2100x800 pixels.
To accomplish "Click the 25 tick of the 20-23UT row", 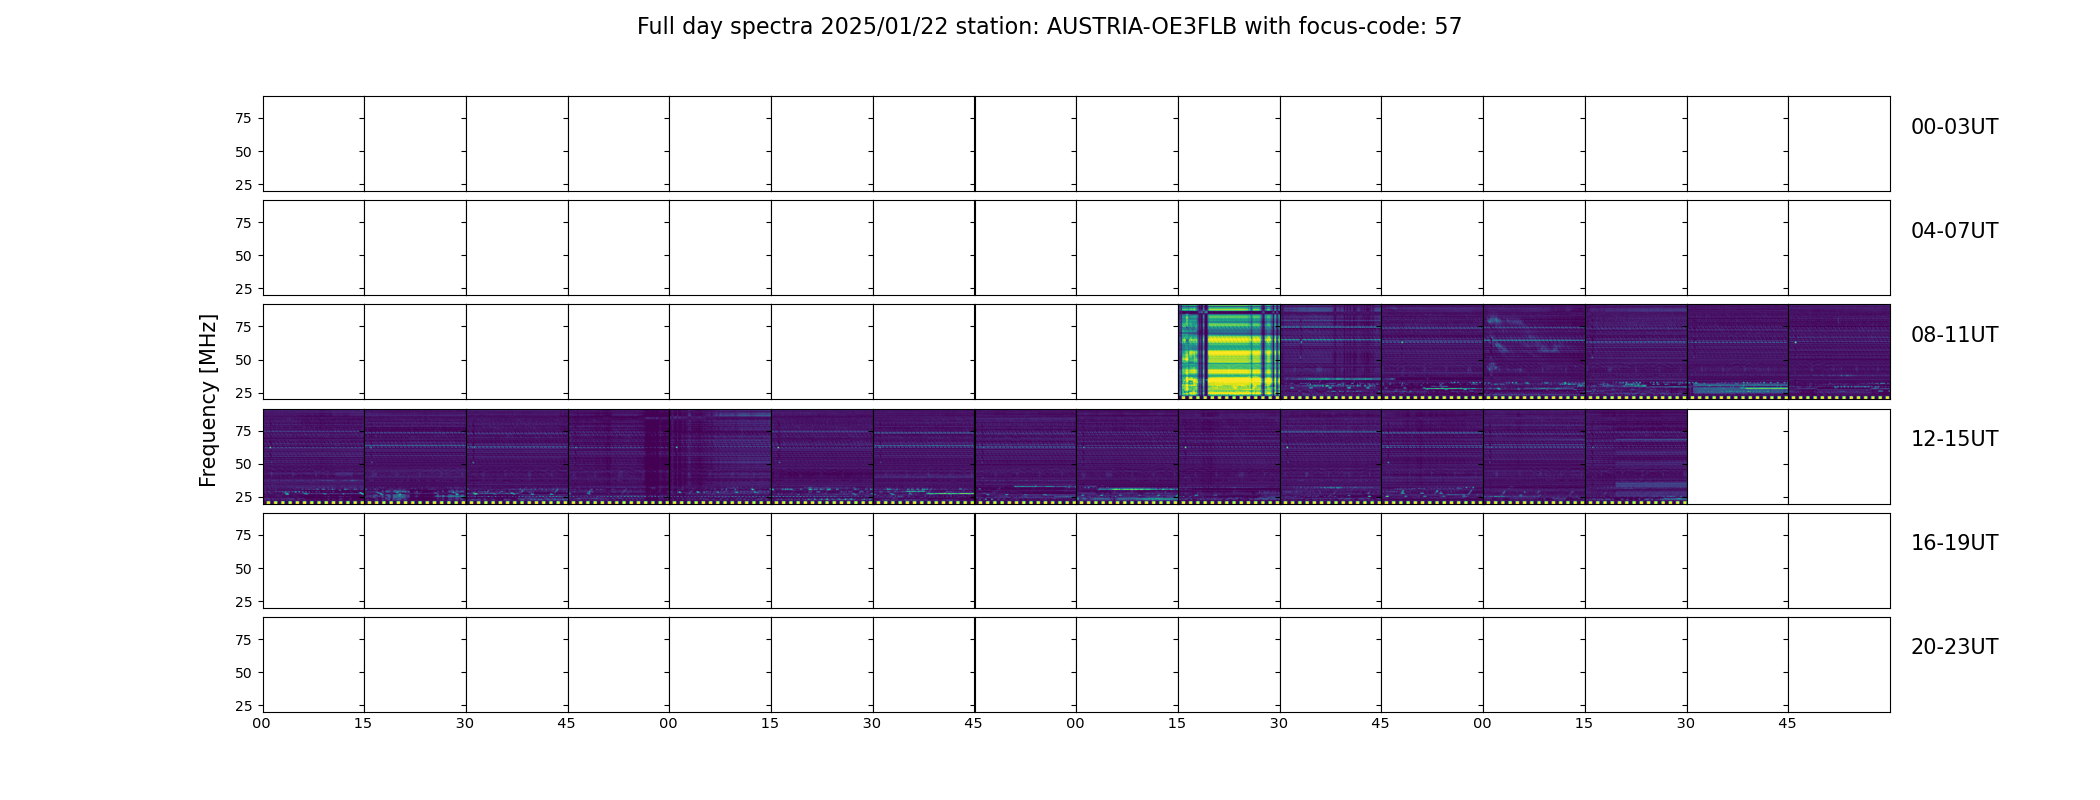I will (x=243, y=706).
